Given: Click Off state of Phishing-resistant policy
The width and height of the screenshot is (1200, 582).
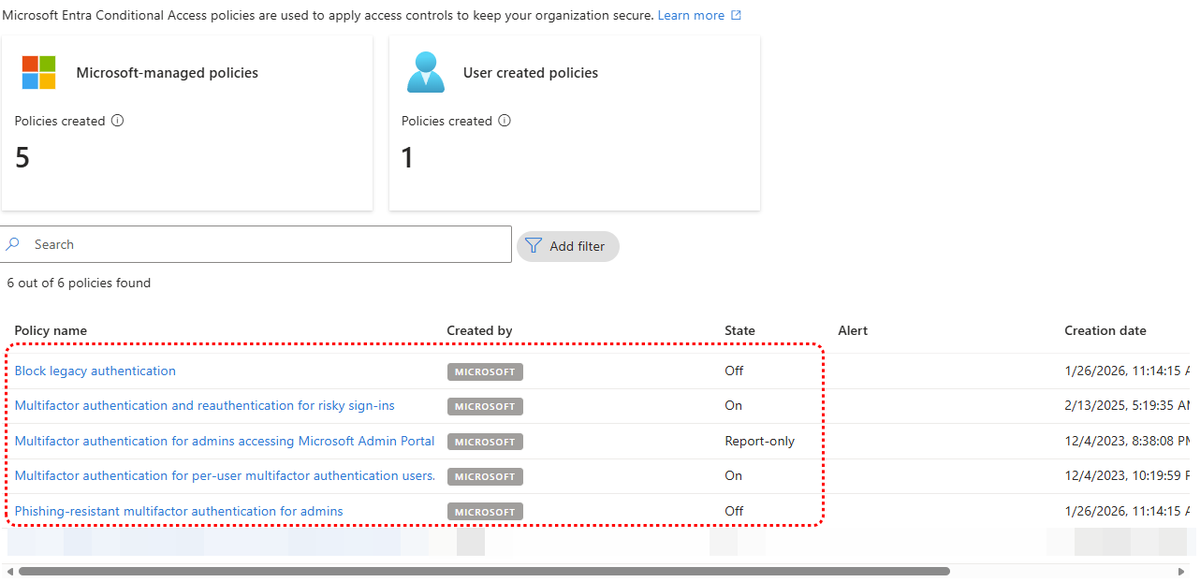Looking at the screenshot, I should coord(734,511).
